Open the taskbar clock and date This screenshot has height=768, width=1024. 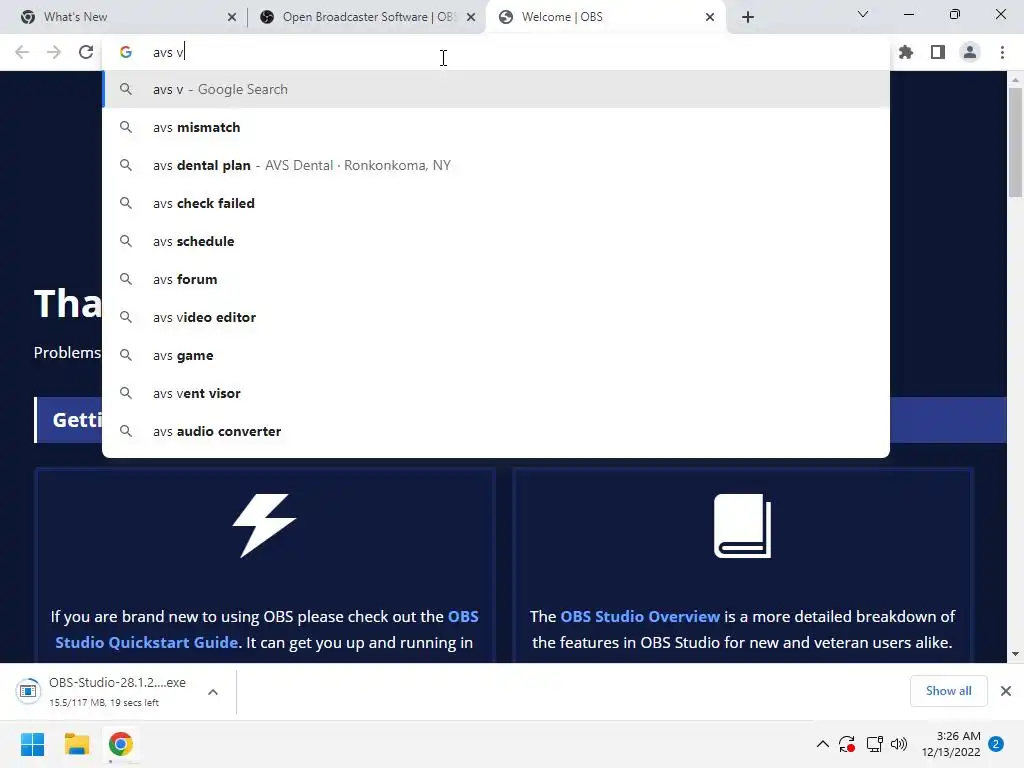pos(951,744)
